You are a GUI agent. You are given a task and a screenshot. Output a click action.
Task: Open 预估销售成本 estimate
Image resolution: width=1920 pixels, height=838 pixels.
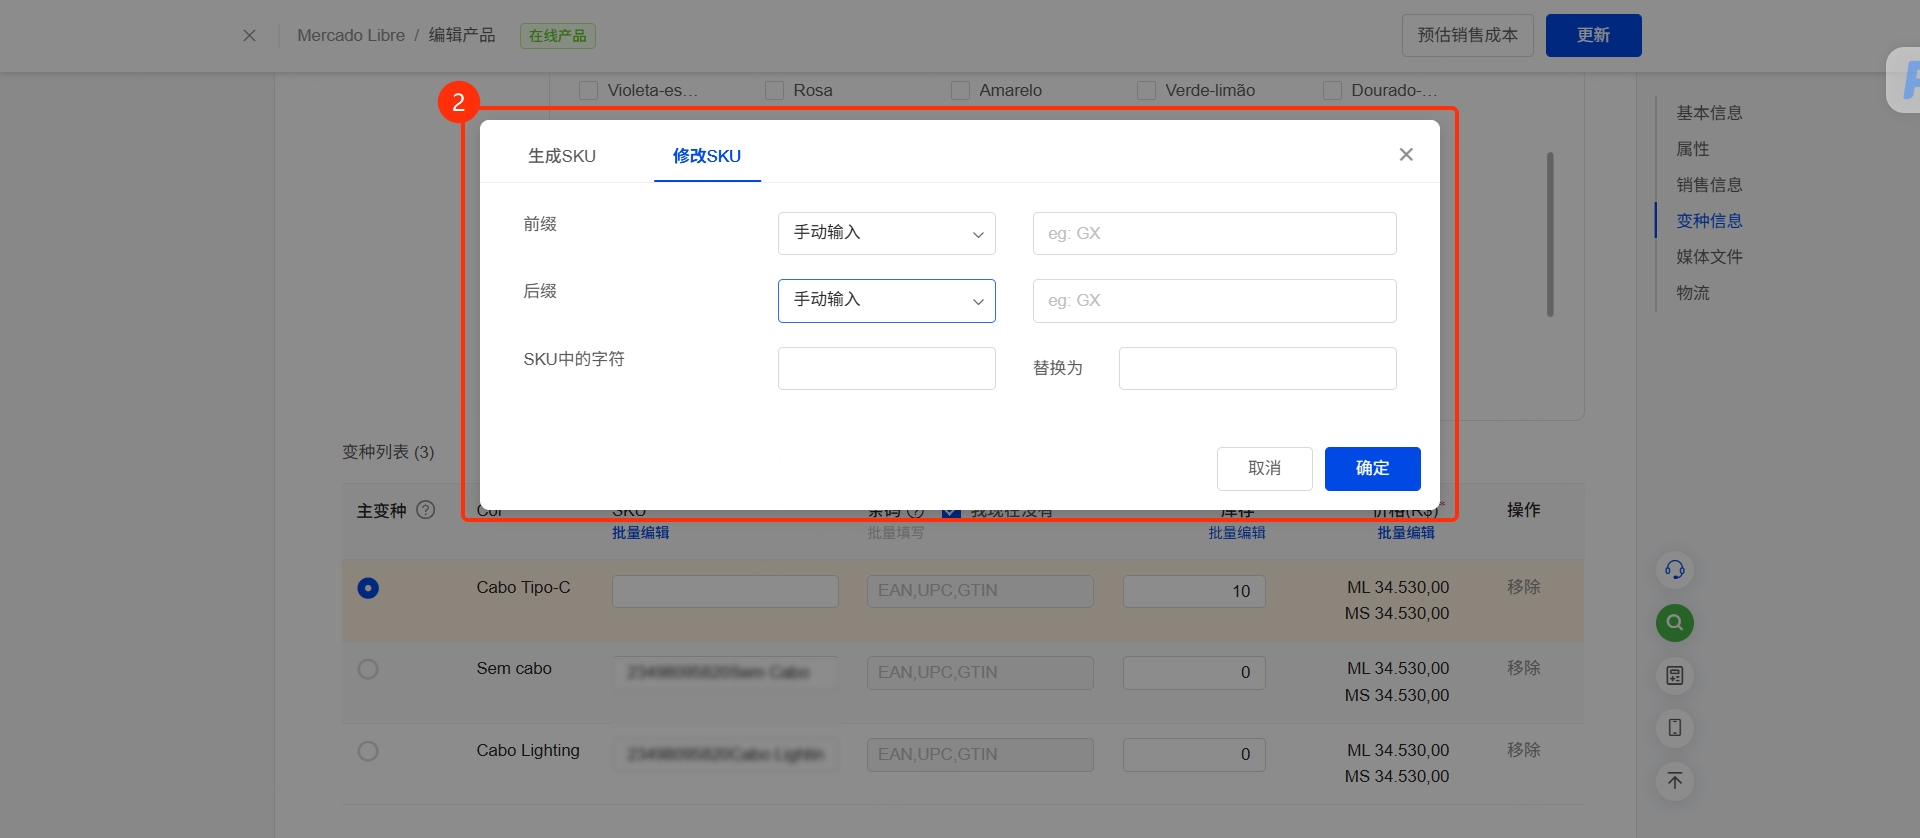click(1468, 36)
